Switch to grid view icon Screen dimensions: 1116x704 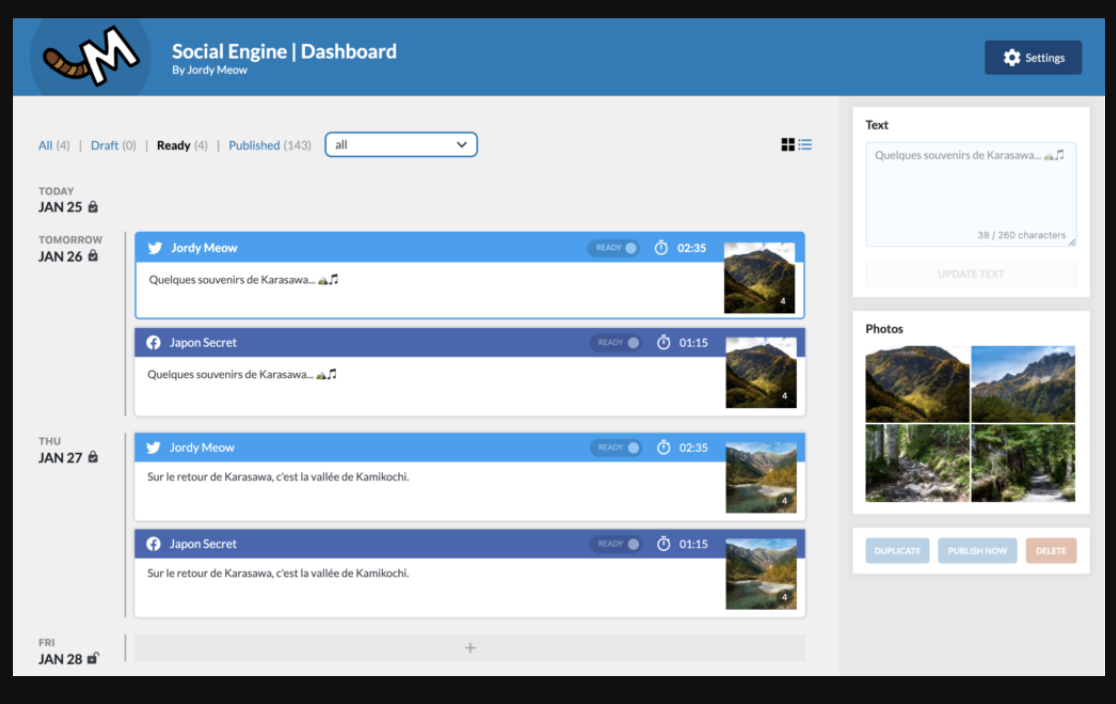tap(788, 145)
